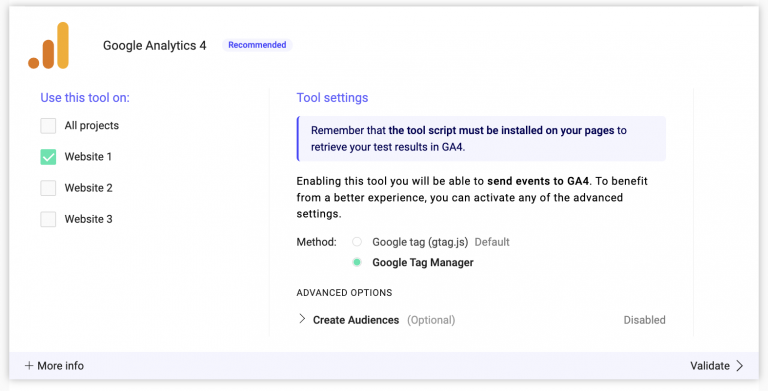Click the Disabled status of Create Audiences
This screenshot has width=768, height=391.
point(644,320)
